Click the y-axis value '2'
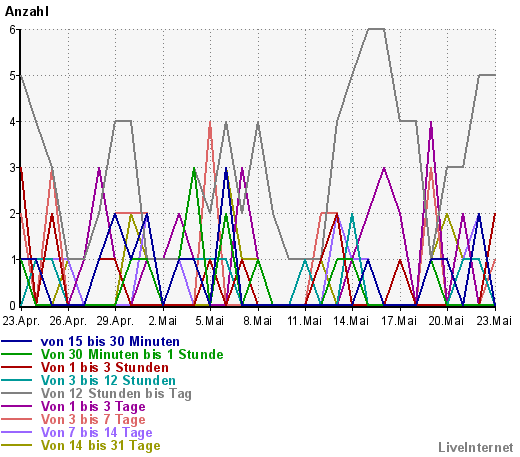This screenshot has width=520, height=457. pos(13,214)
